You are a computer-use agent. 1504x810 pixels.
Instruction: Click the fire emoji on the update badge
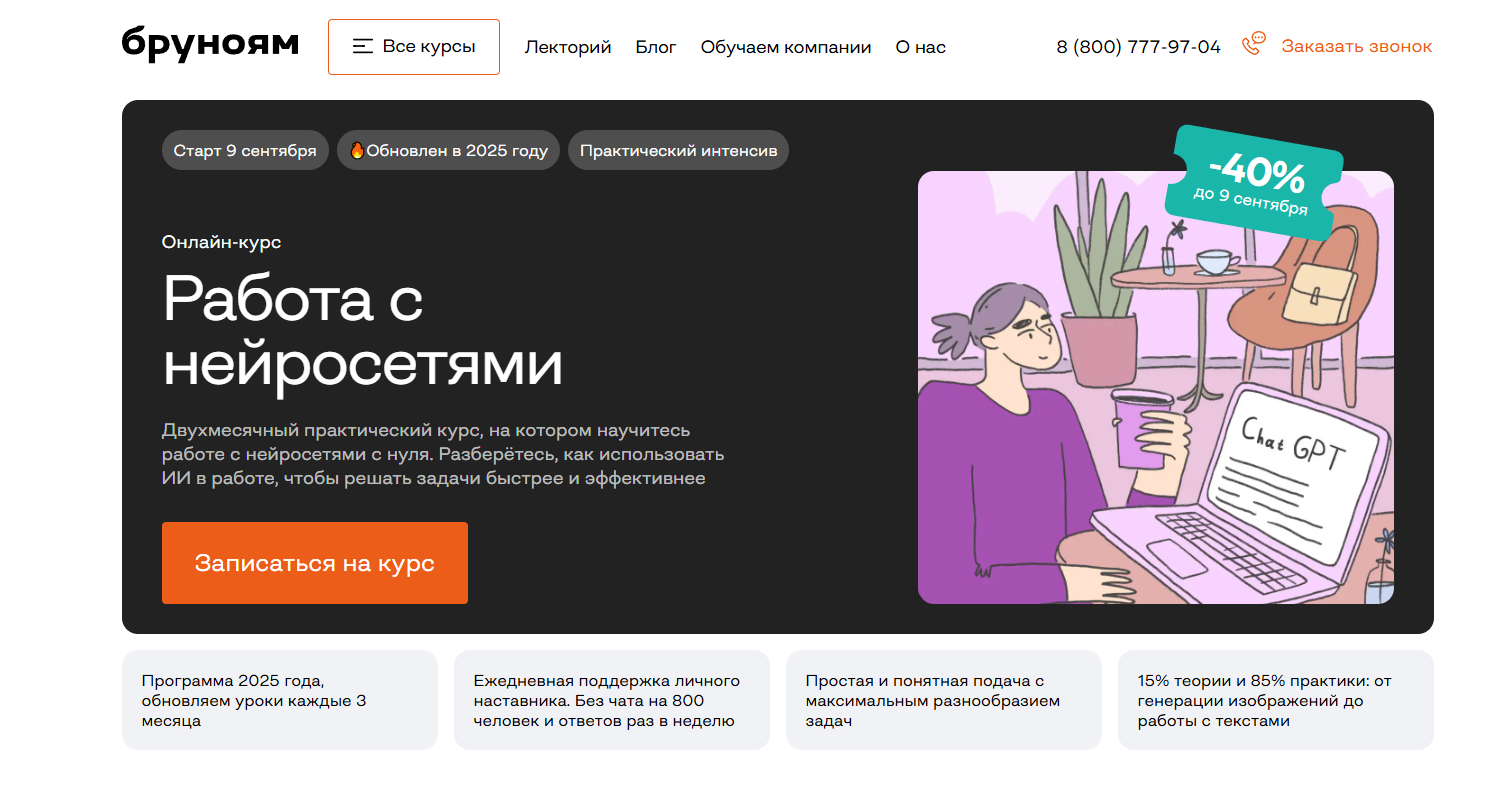356,151
